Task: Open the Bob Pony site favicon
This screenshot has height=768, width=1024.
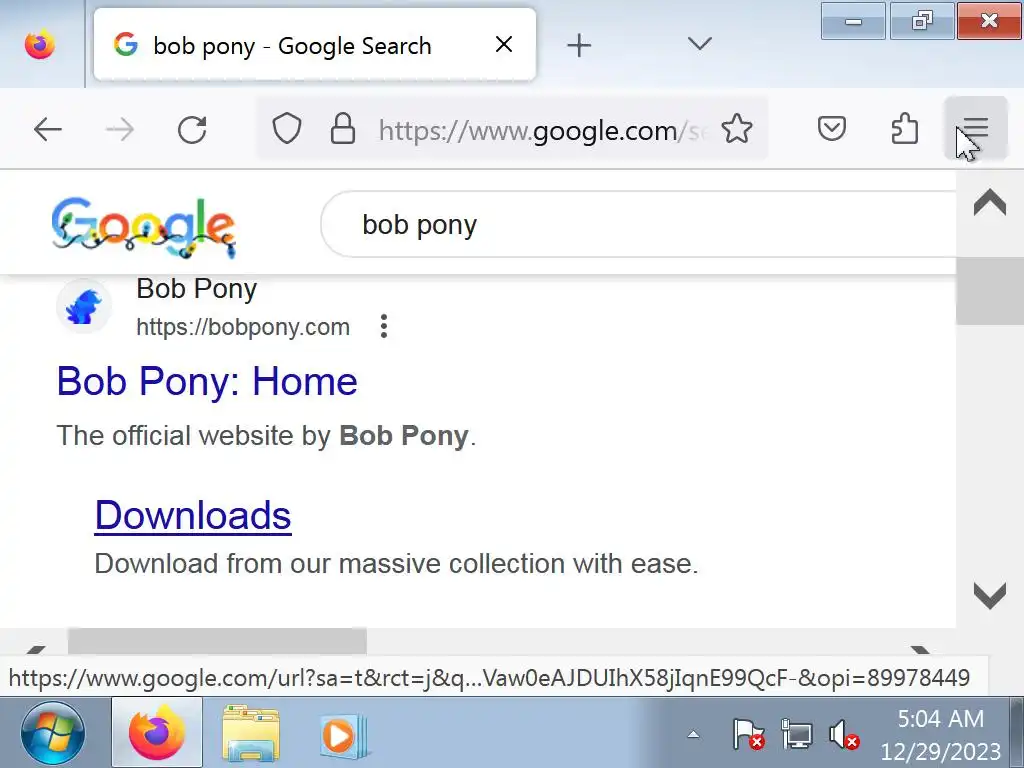Action: pos(84,306)
